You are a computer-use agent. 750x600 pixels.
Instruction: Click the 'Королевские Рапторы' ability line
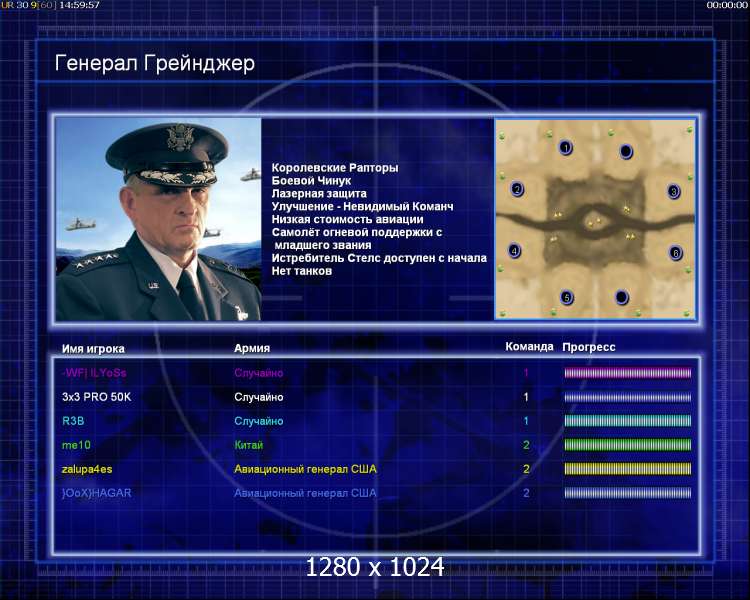click(x=335, y=168)
